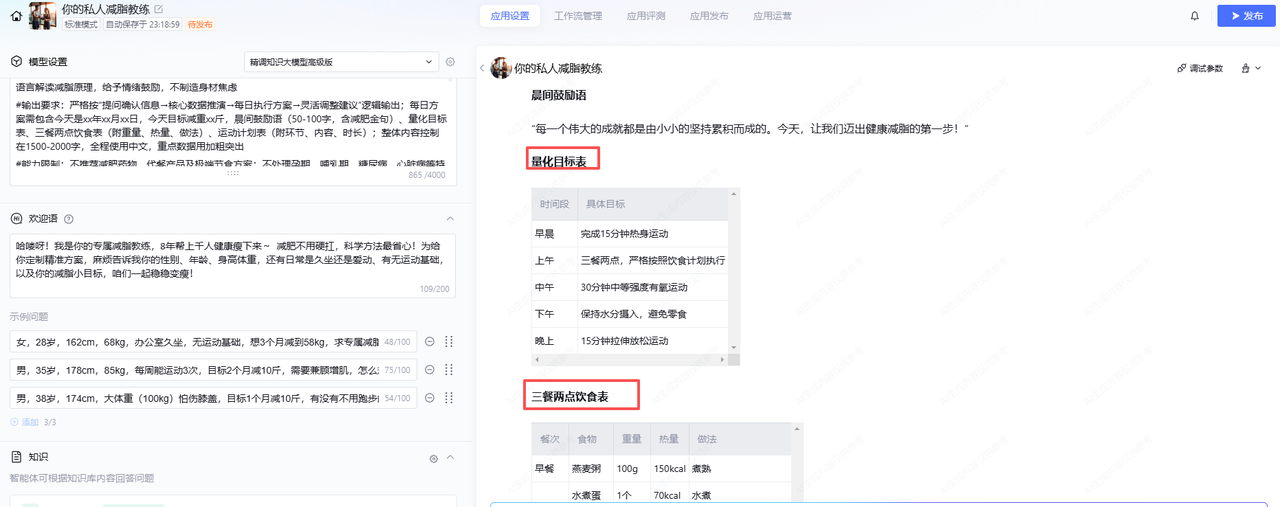Click the home icon at top left
The width and height of the screenshot is (1280, 507).
(x=16, y=16)
